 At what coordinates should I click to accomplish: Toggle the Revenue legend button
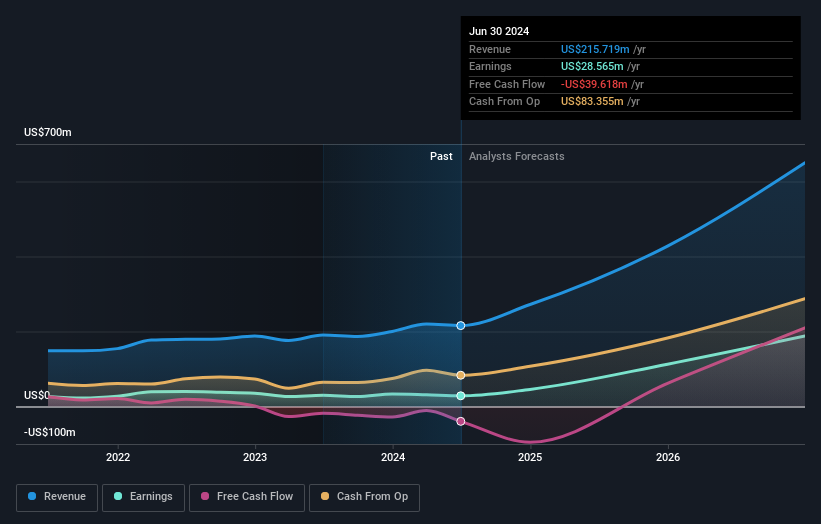click(x=57, y=497)
